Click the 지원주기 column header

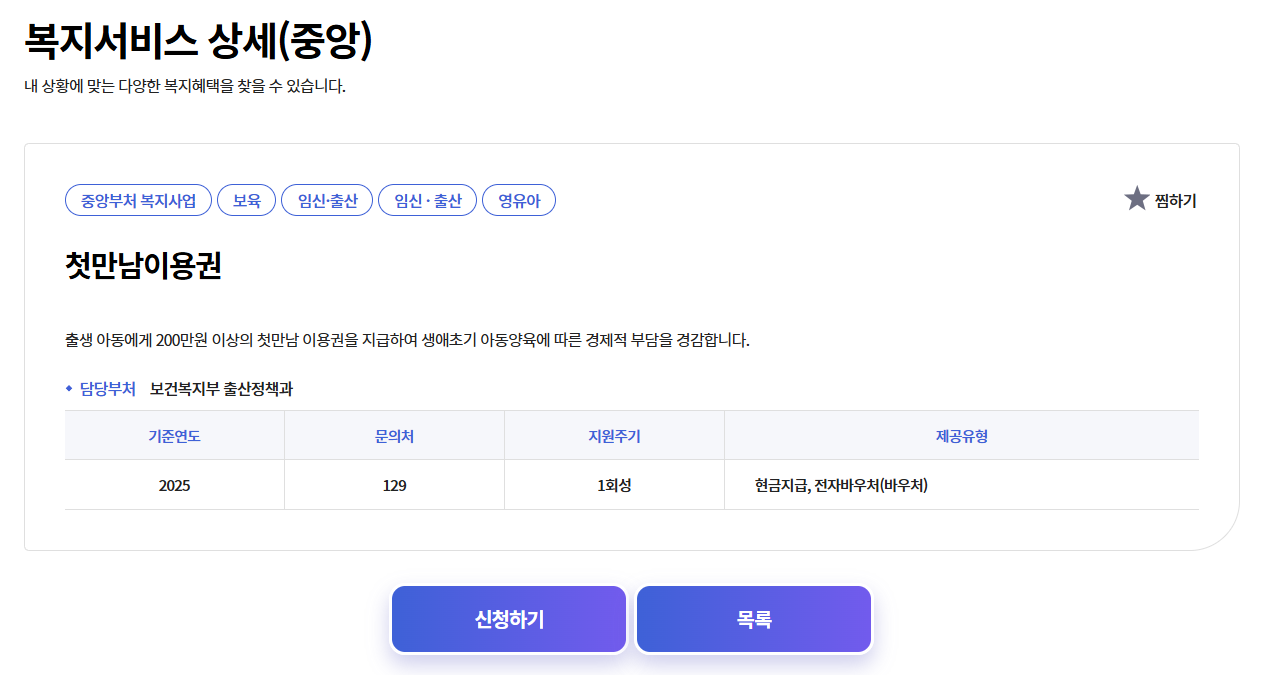coord(614,436)
